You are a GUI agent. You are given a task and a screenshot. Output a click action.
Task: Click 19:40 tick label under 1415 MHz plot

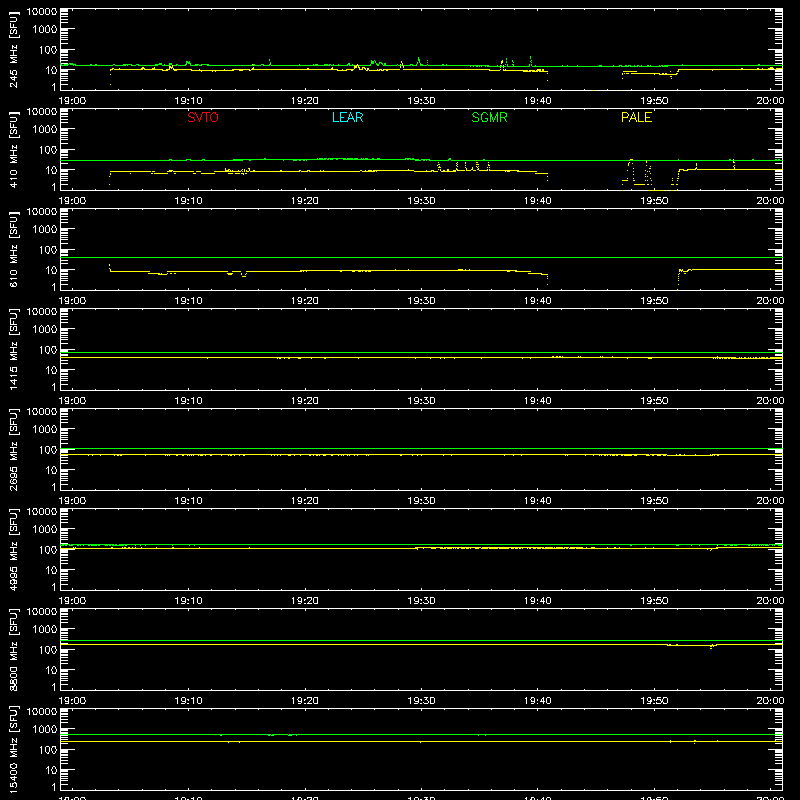[x=537, y=401]
